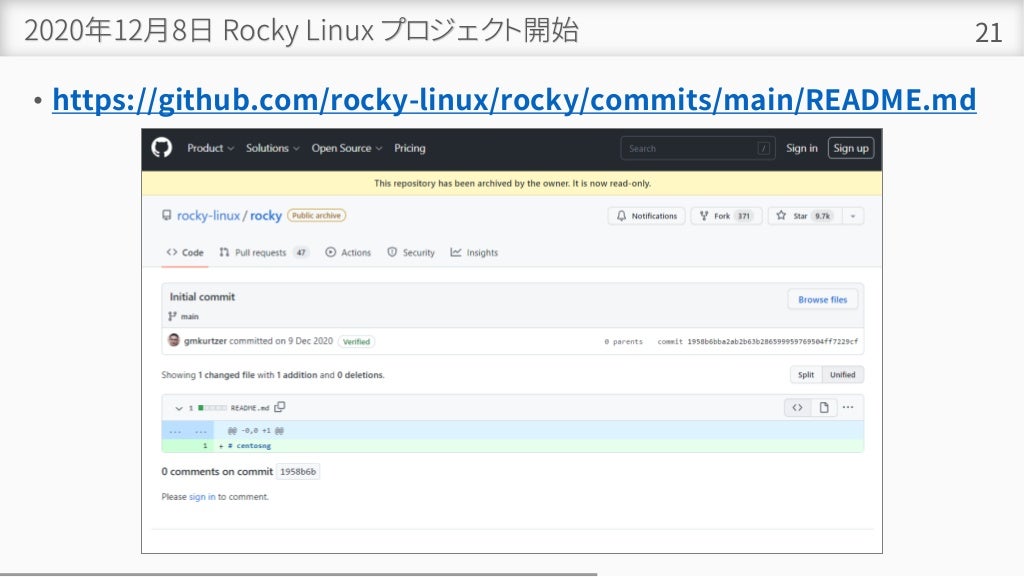Click the '0 parents' text
The image size is (1024, 577).
(x=623, y=341)
